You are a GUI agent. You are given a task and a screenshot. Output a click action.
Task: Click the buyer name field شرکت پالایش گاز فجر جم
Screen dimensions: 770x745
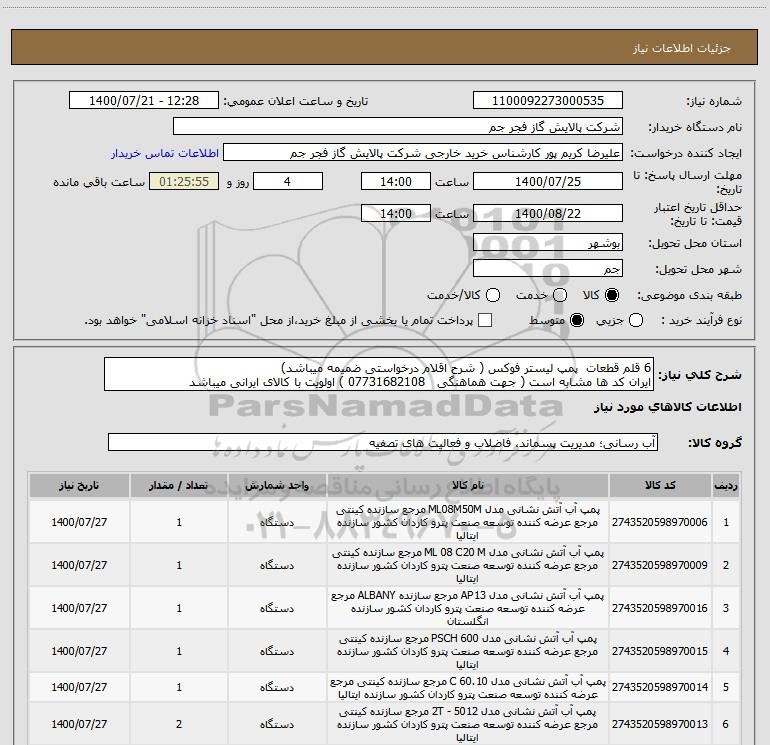[398, 127]
